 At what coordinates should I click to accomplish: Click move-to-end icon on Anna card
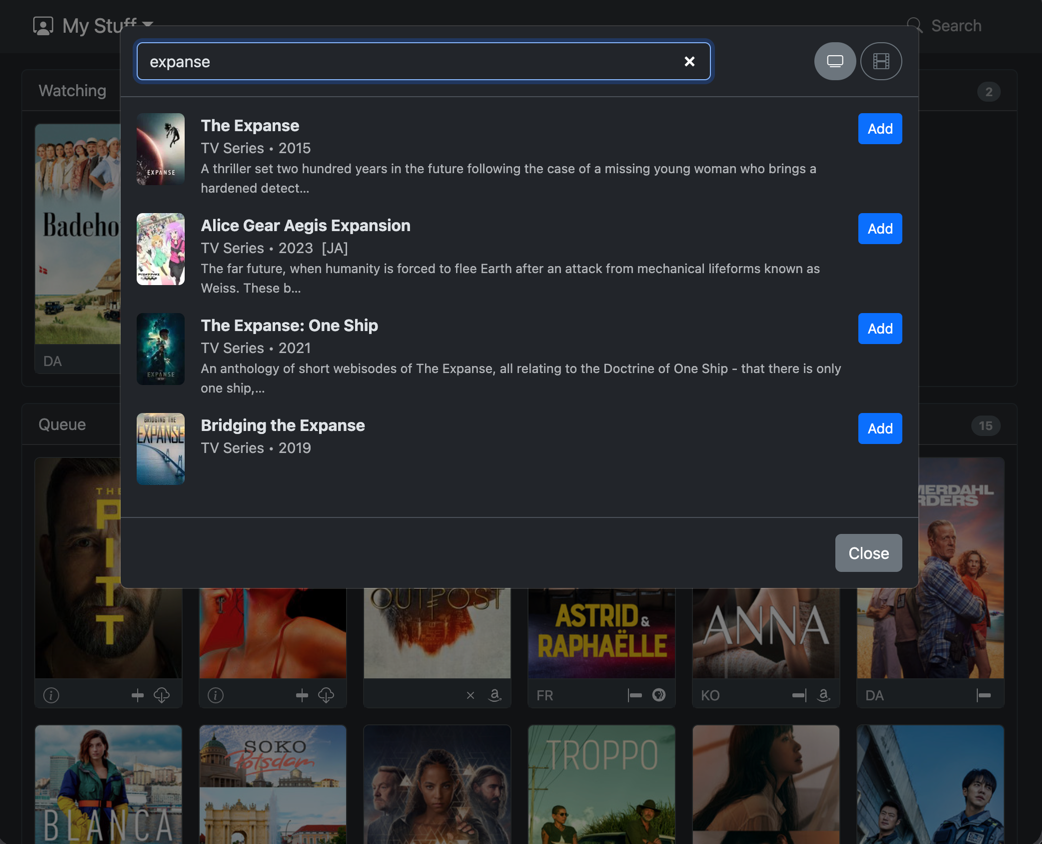(799, 695)
